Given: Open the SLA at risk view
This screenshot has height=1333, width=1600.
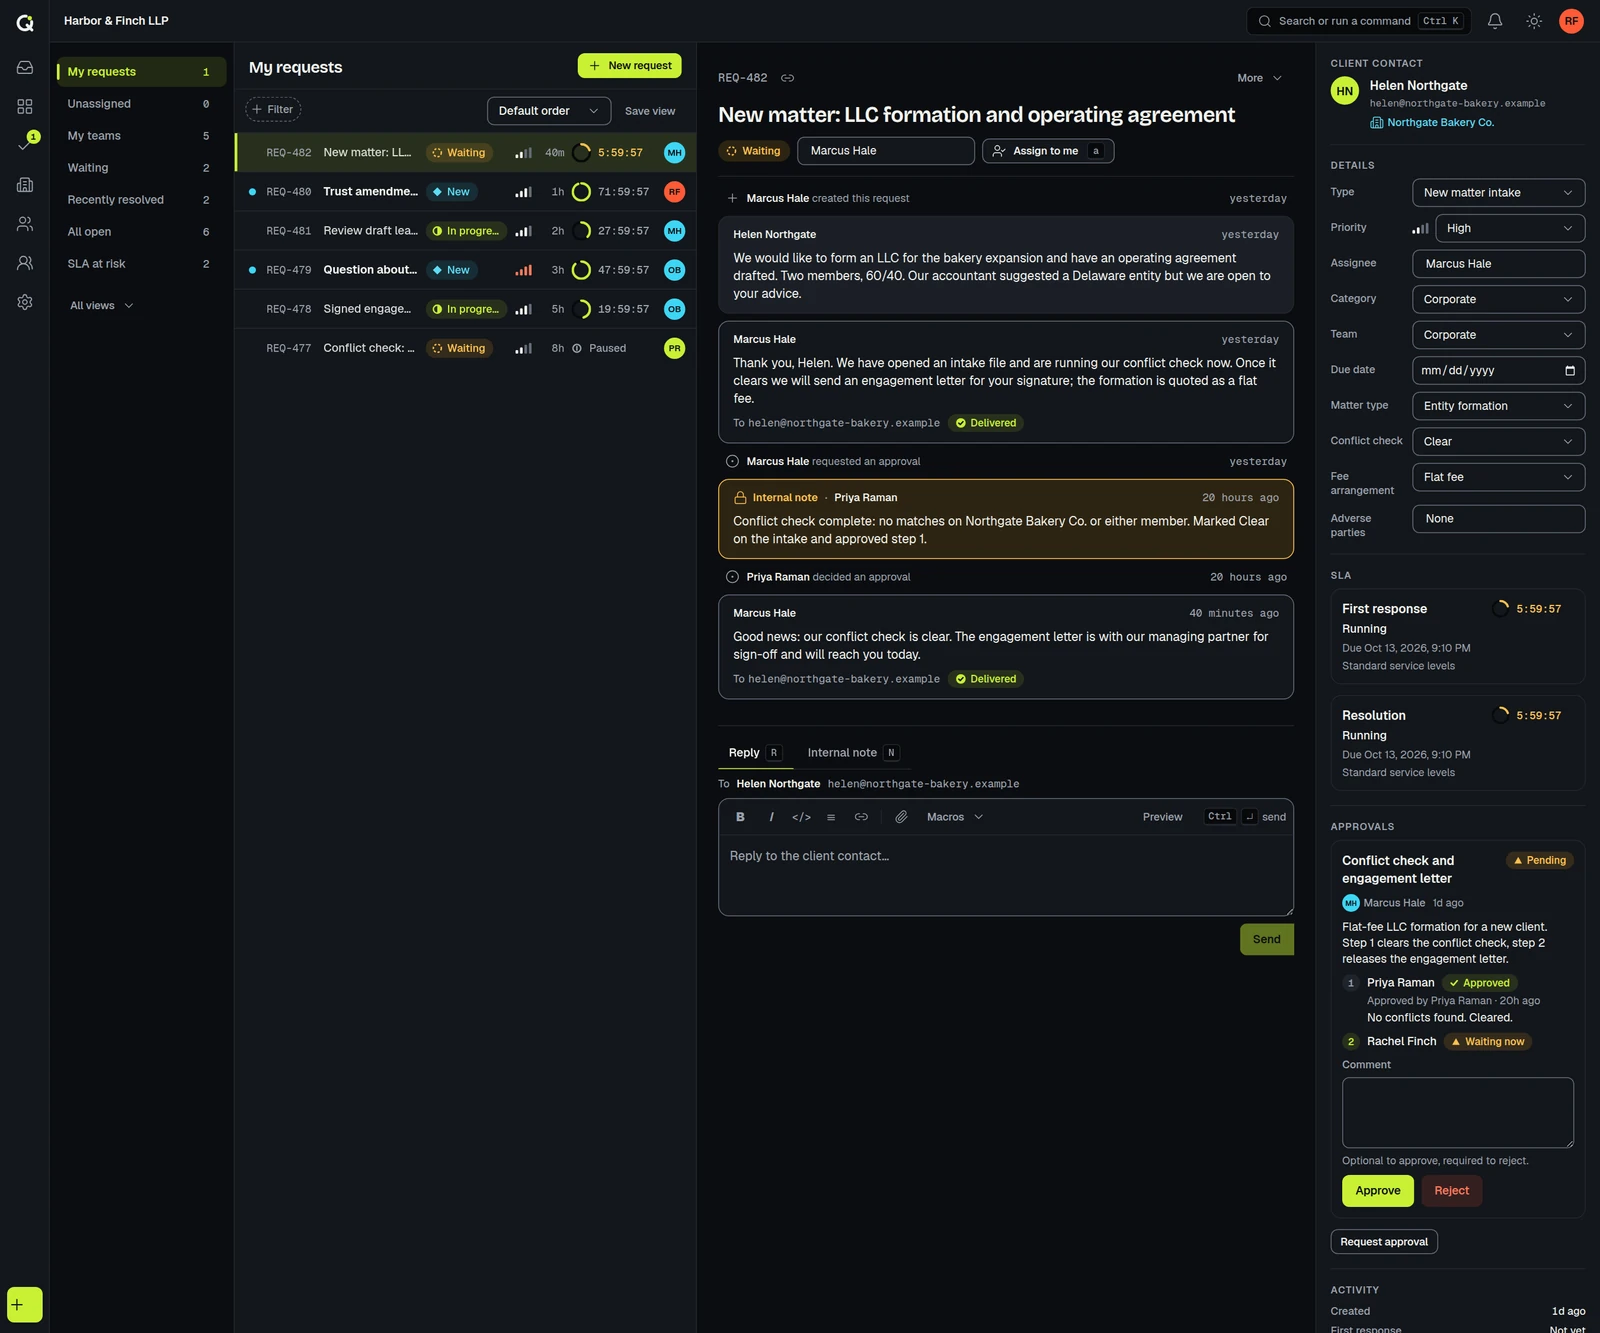Looking at the screenshot, I should point(139,264).
